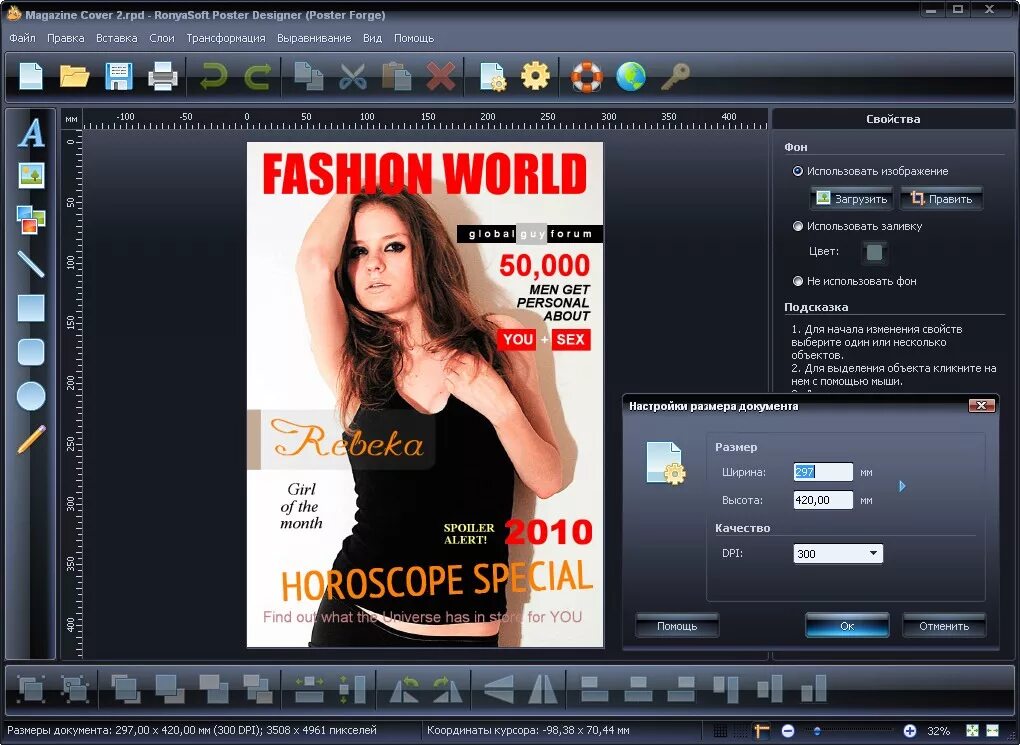Save the document with the floppy disk icon

pos(118,76)
